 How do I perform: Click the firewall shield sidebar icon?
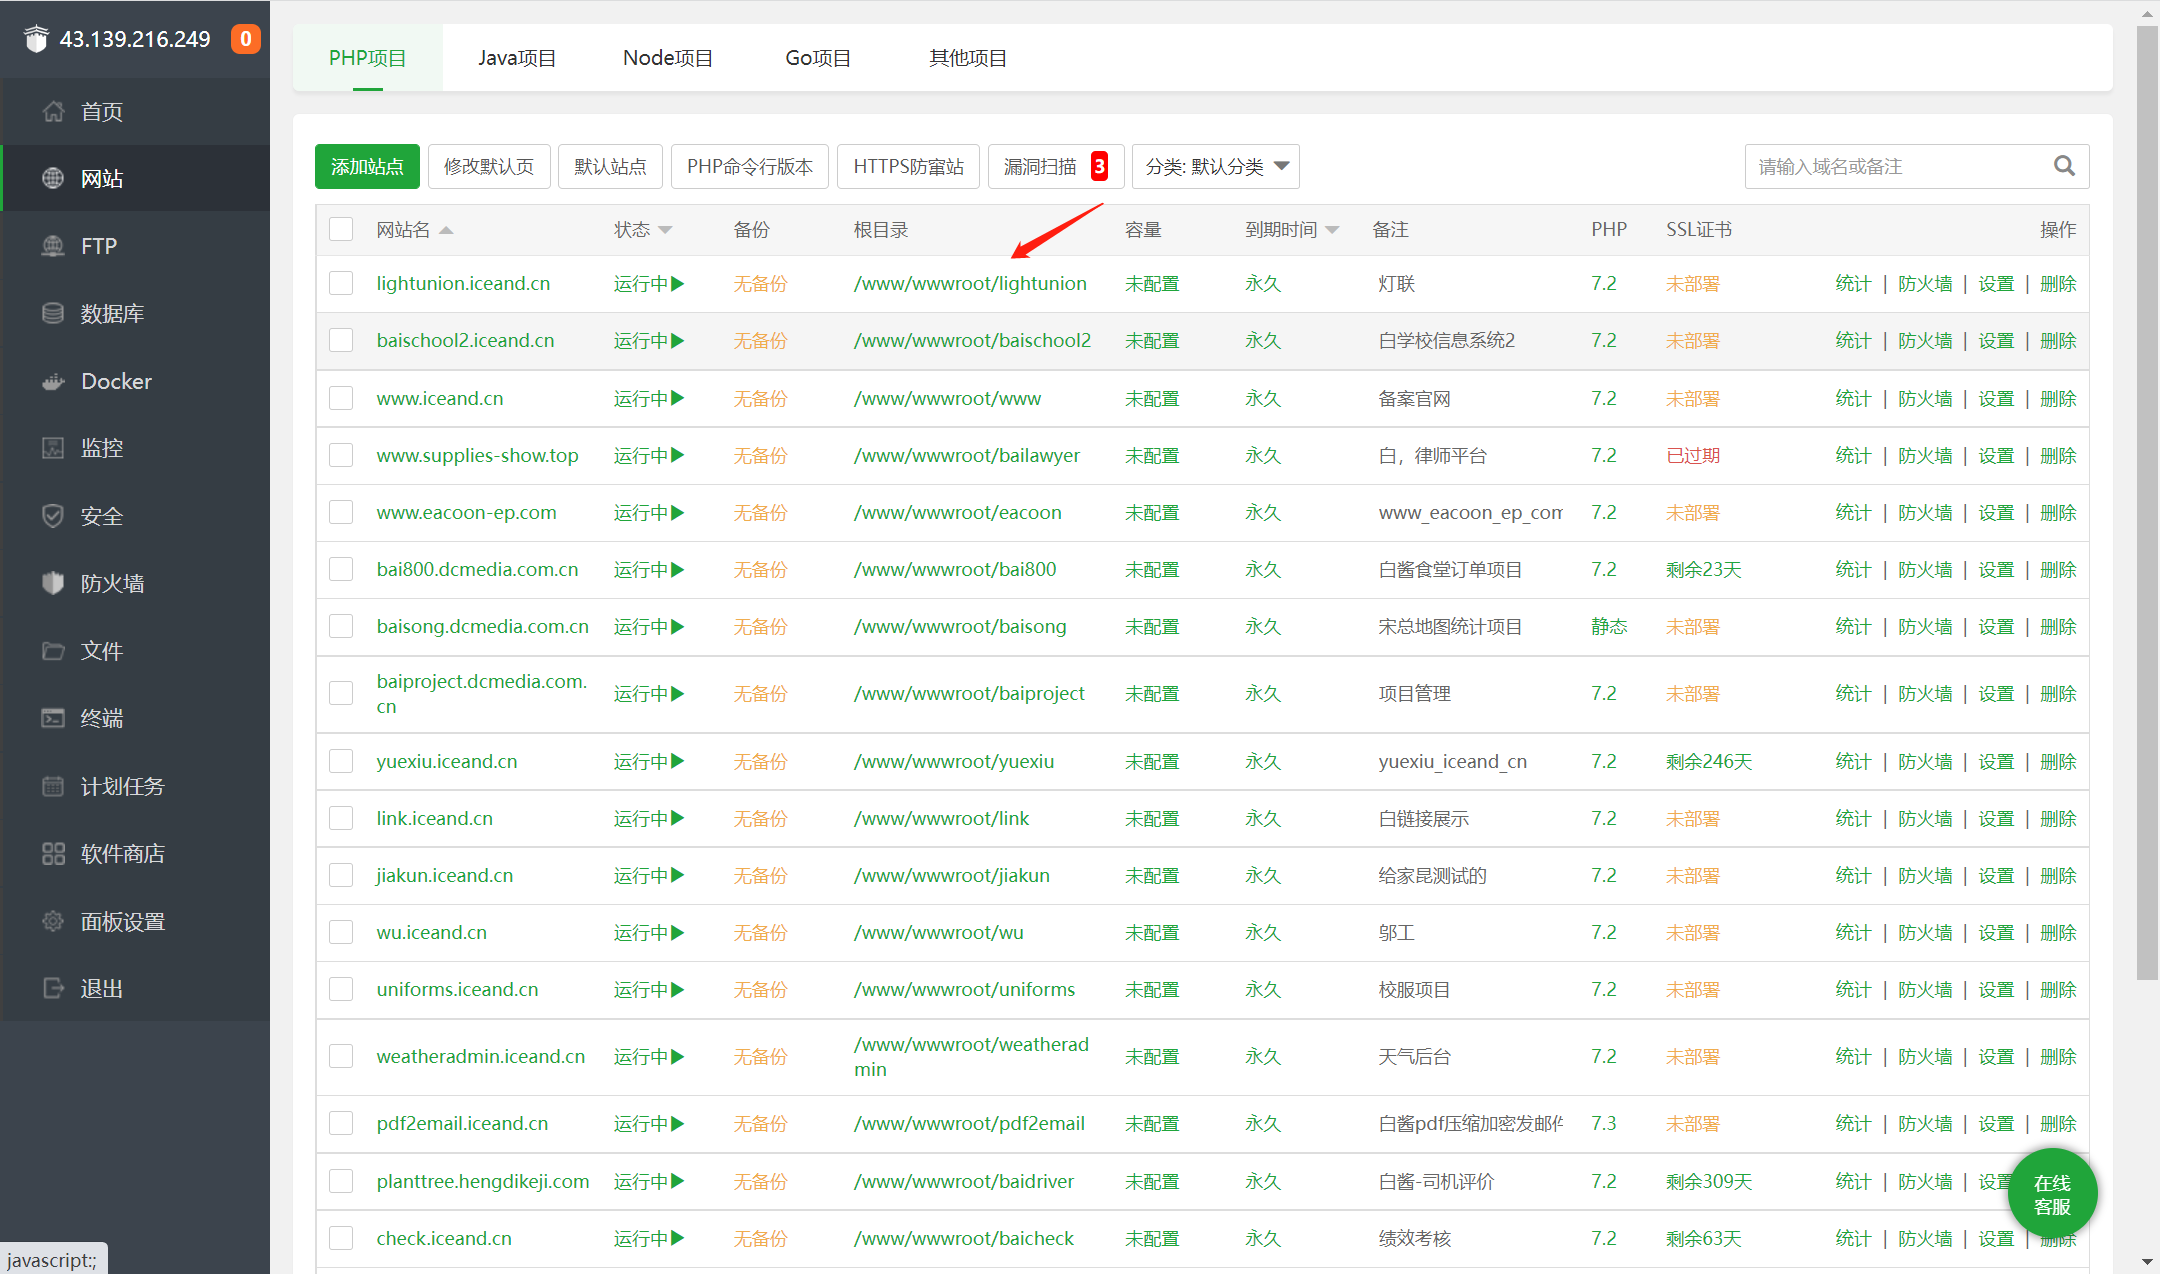(x=53, y=583)
